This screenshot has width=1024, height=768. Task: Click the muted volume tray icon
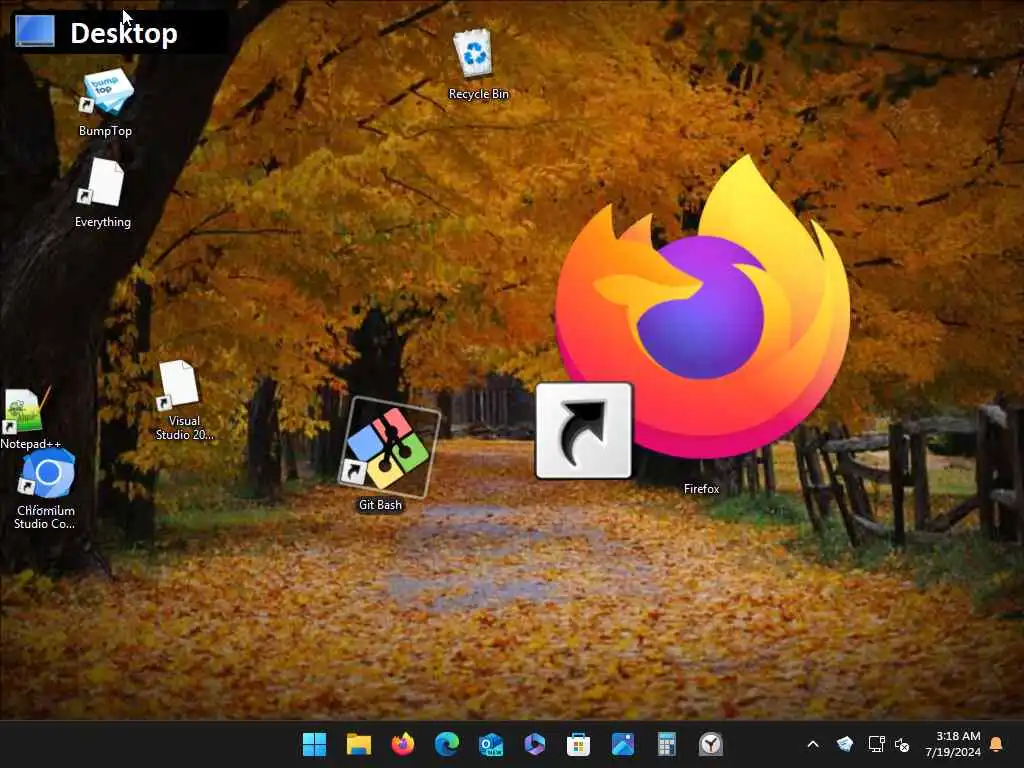[902, 744]
